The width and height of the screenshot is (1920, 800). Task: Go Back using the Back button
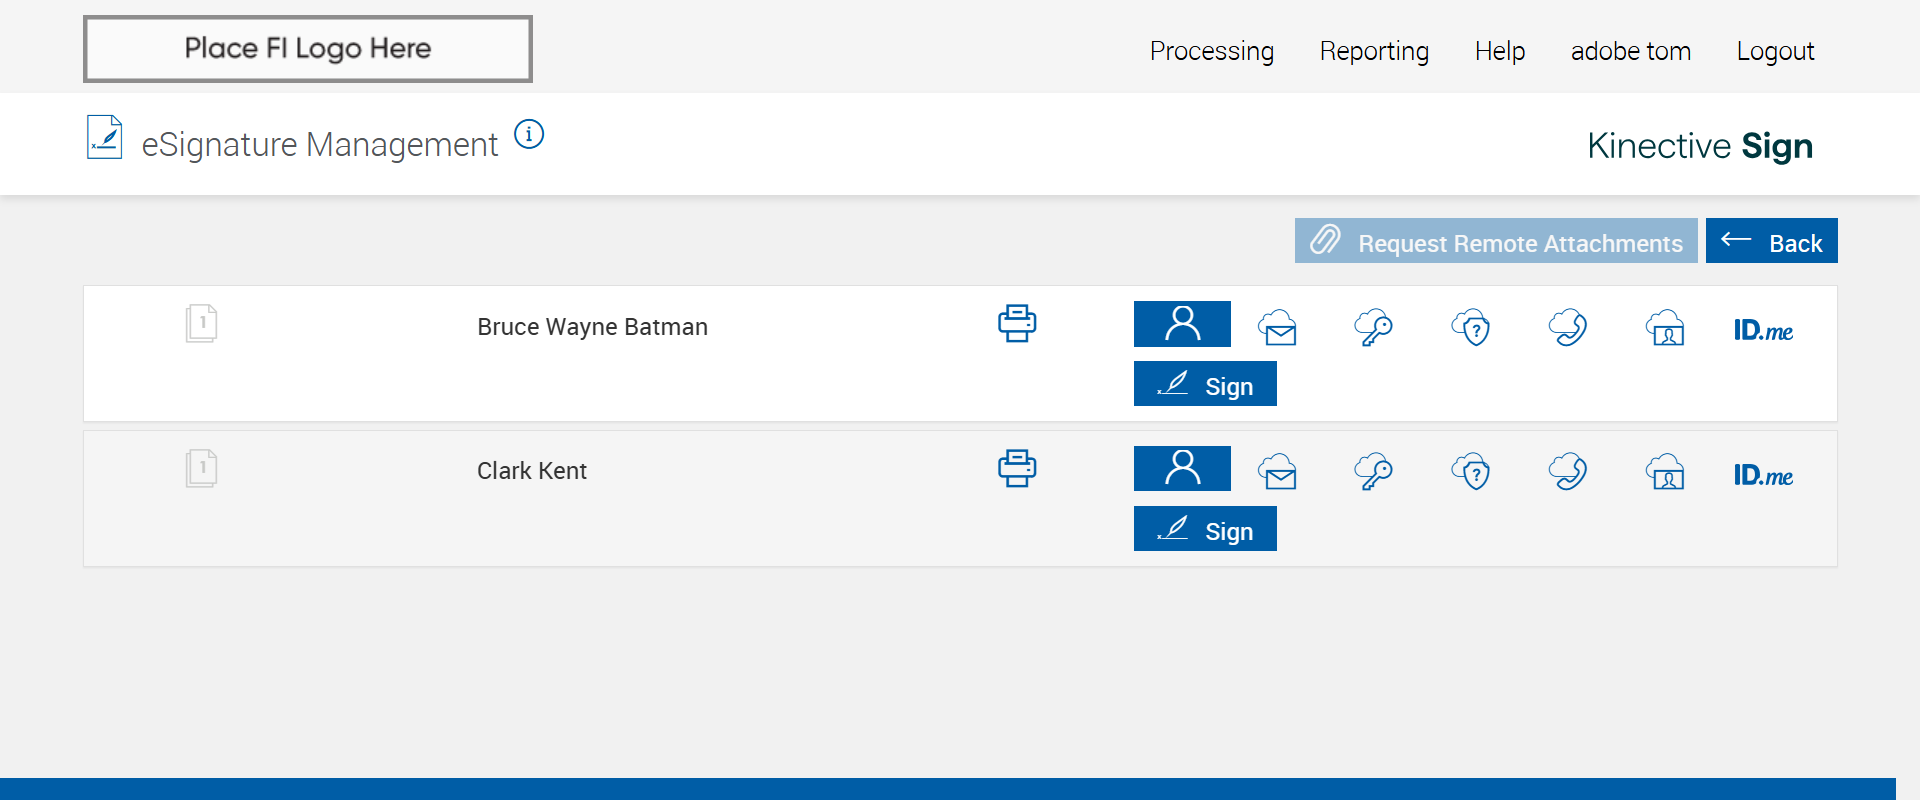1771,241
